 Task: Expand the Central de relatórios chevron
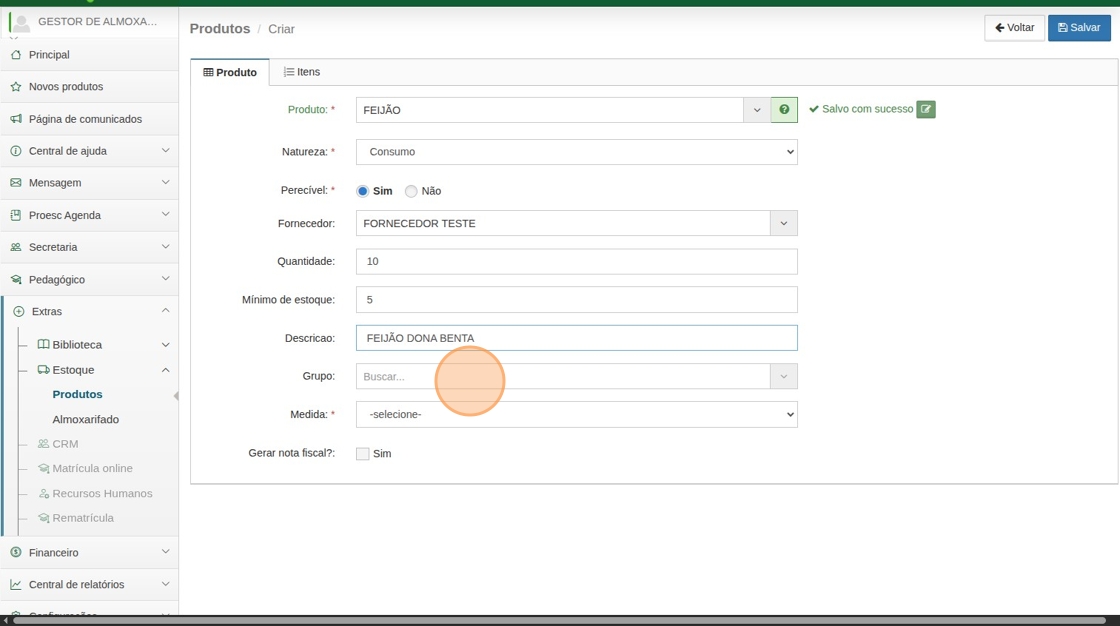click(166, 584)
